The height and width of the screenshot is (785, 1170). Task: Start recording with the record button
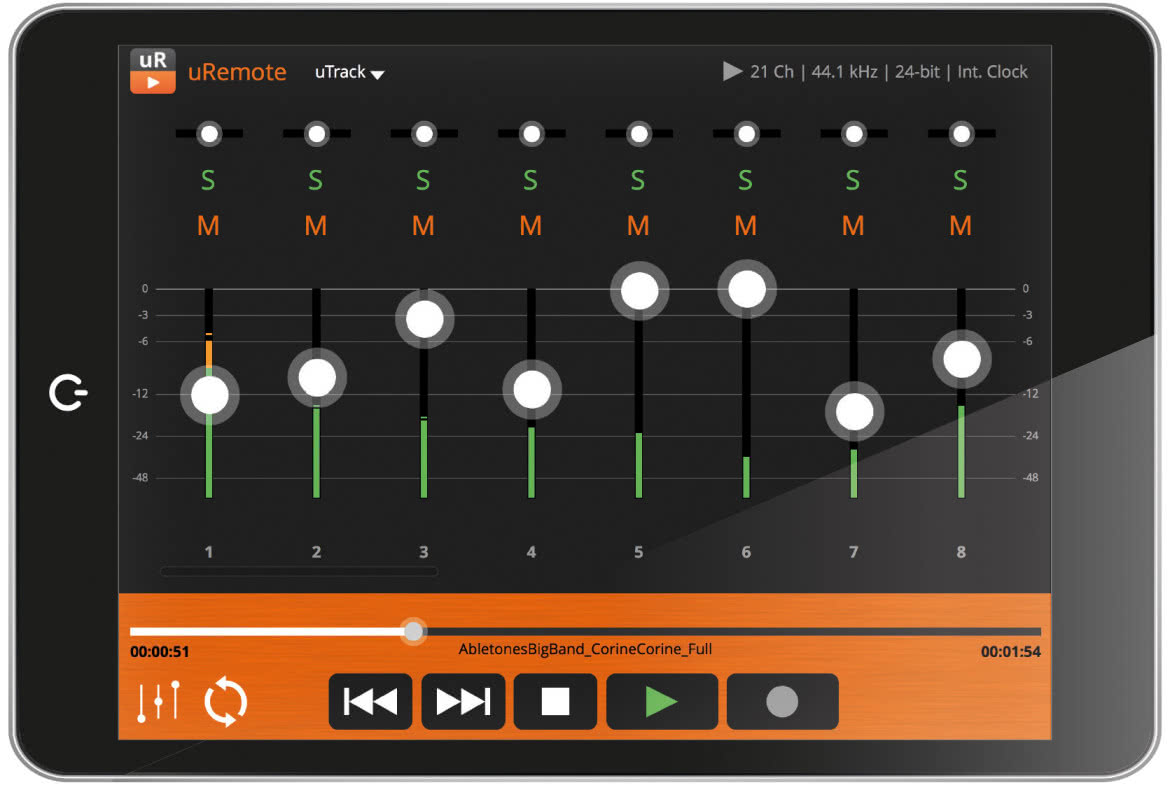pyautogui.click(x=782, y=701)
